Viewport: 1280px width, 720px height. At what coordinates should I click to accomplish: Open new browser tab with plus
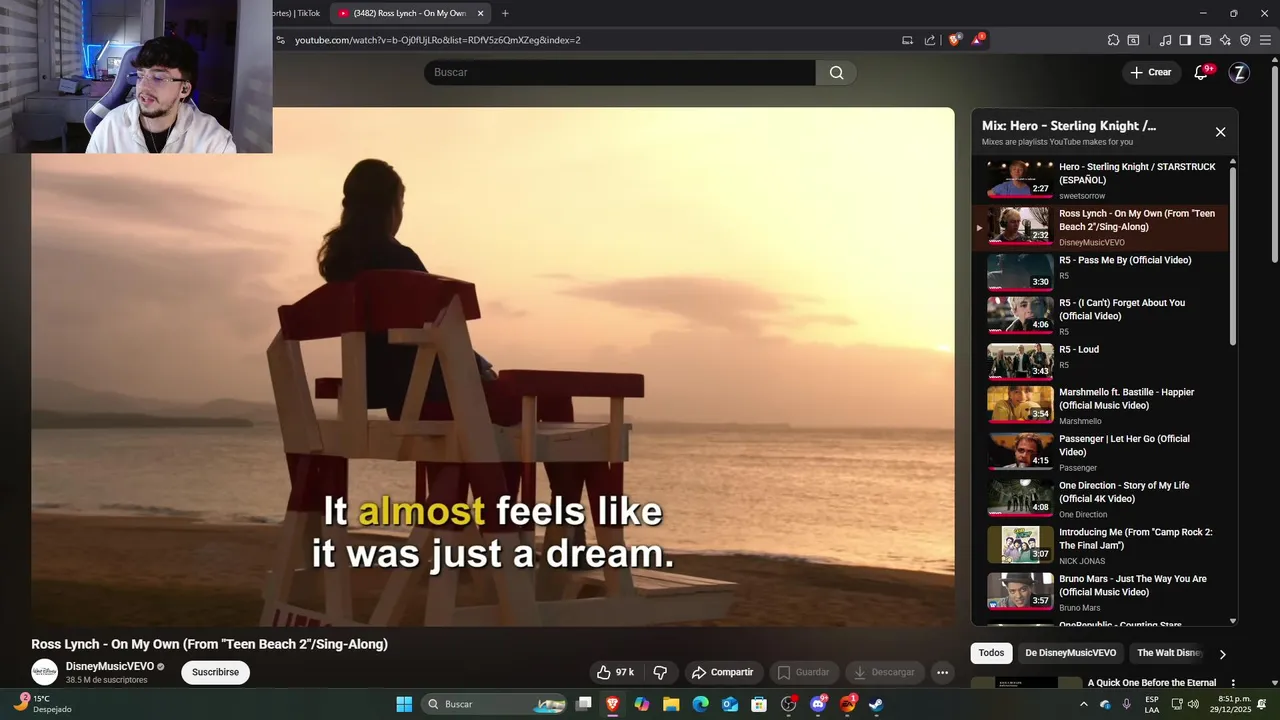coord(505,13)
